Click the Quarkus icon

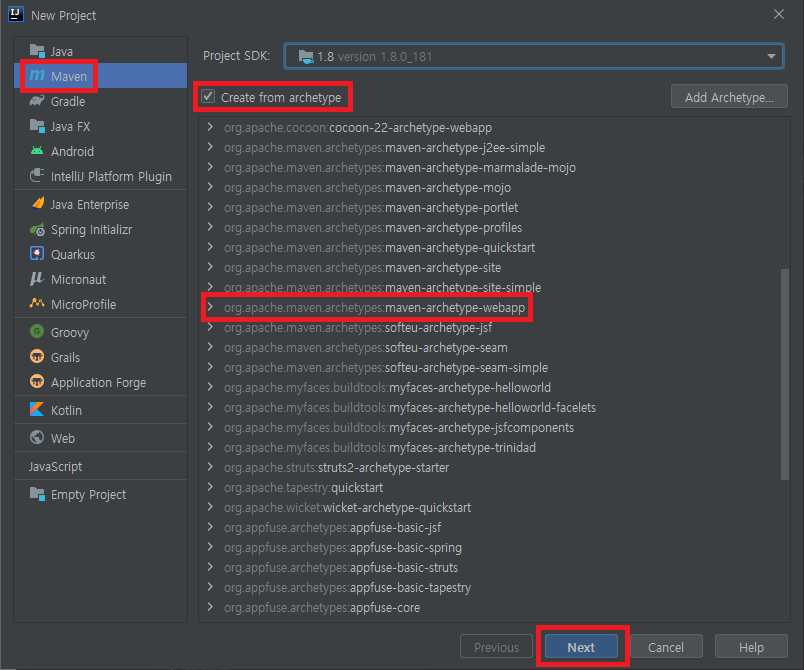coord(37,254)
